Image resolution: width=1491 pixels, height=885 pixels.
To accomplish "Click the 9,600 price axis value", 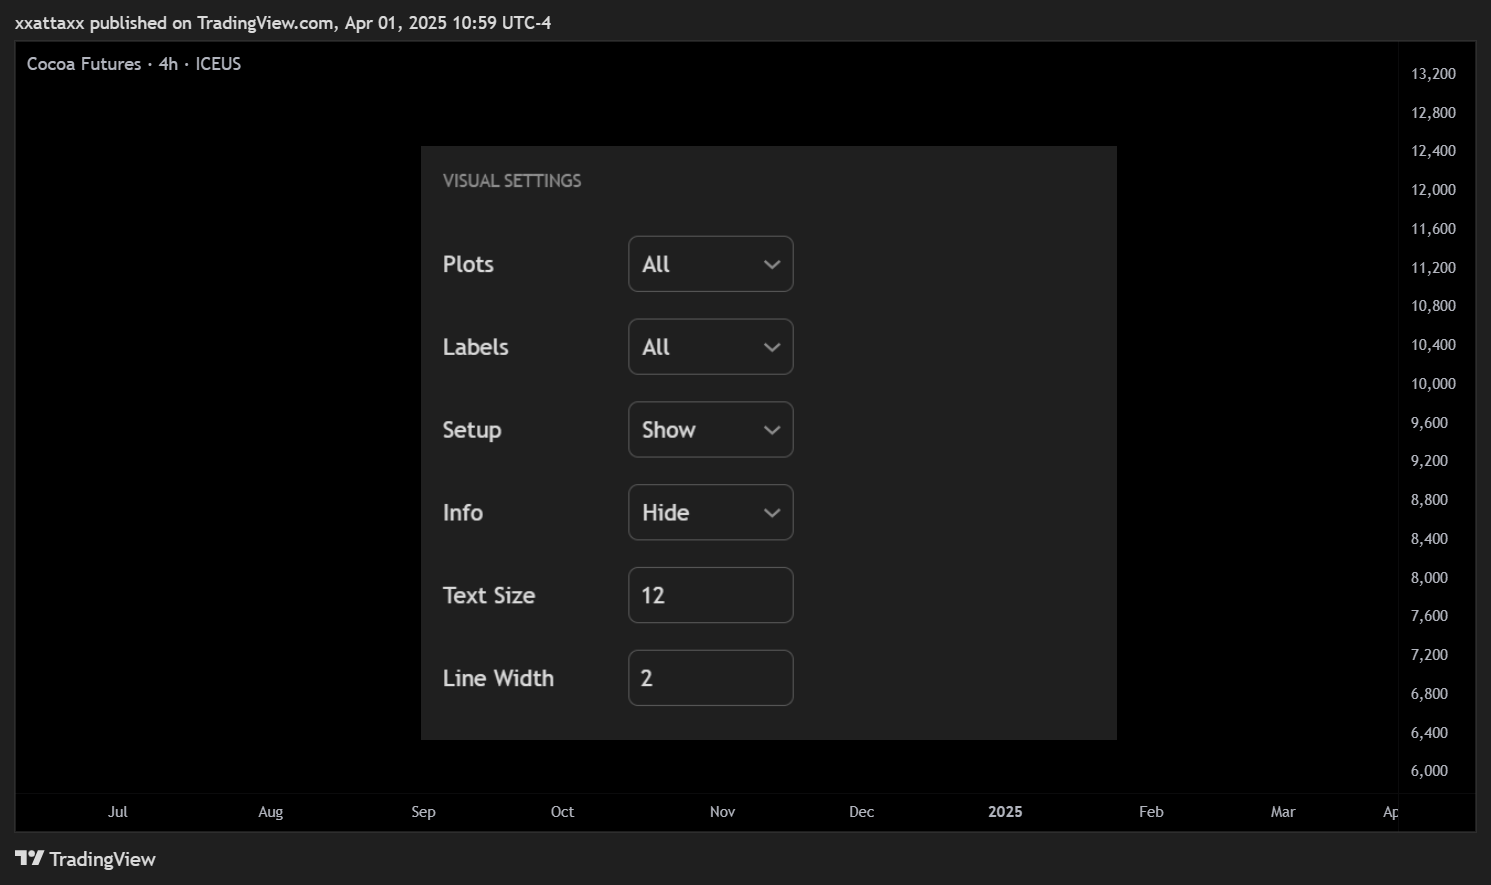I will coord(1429,423).
